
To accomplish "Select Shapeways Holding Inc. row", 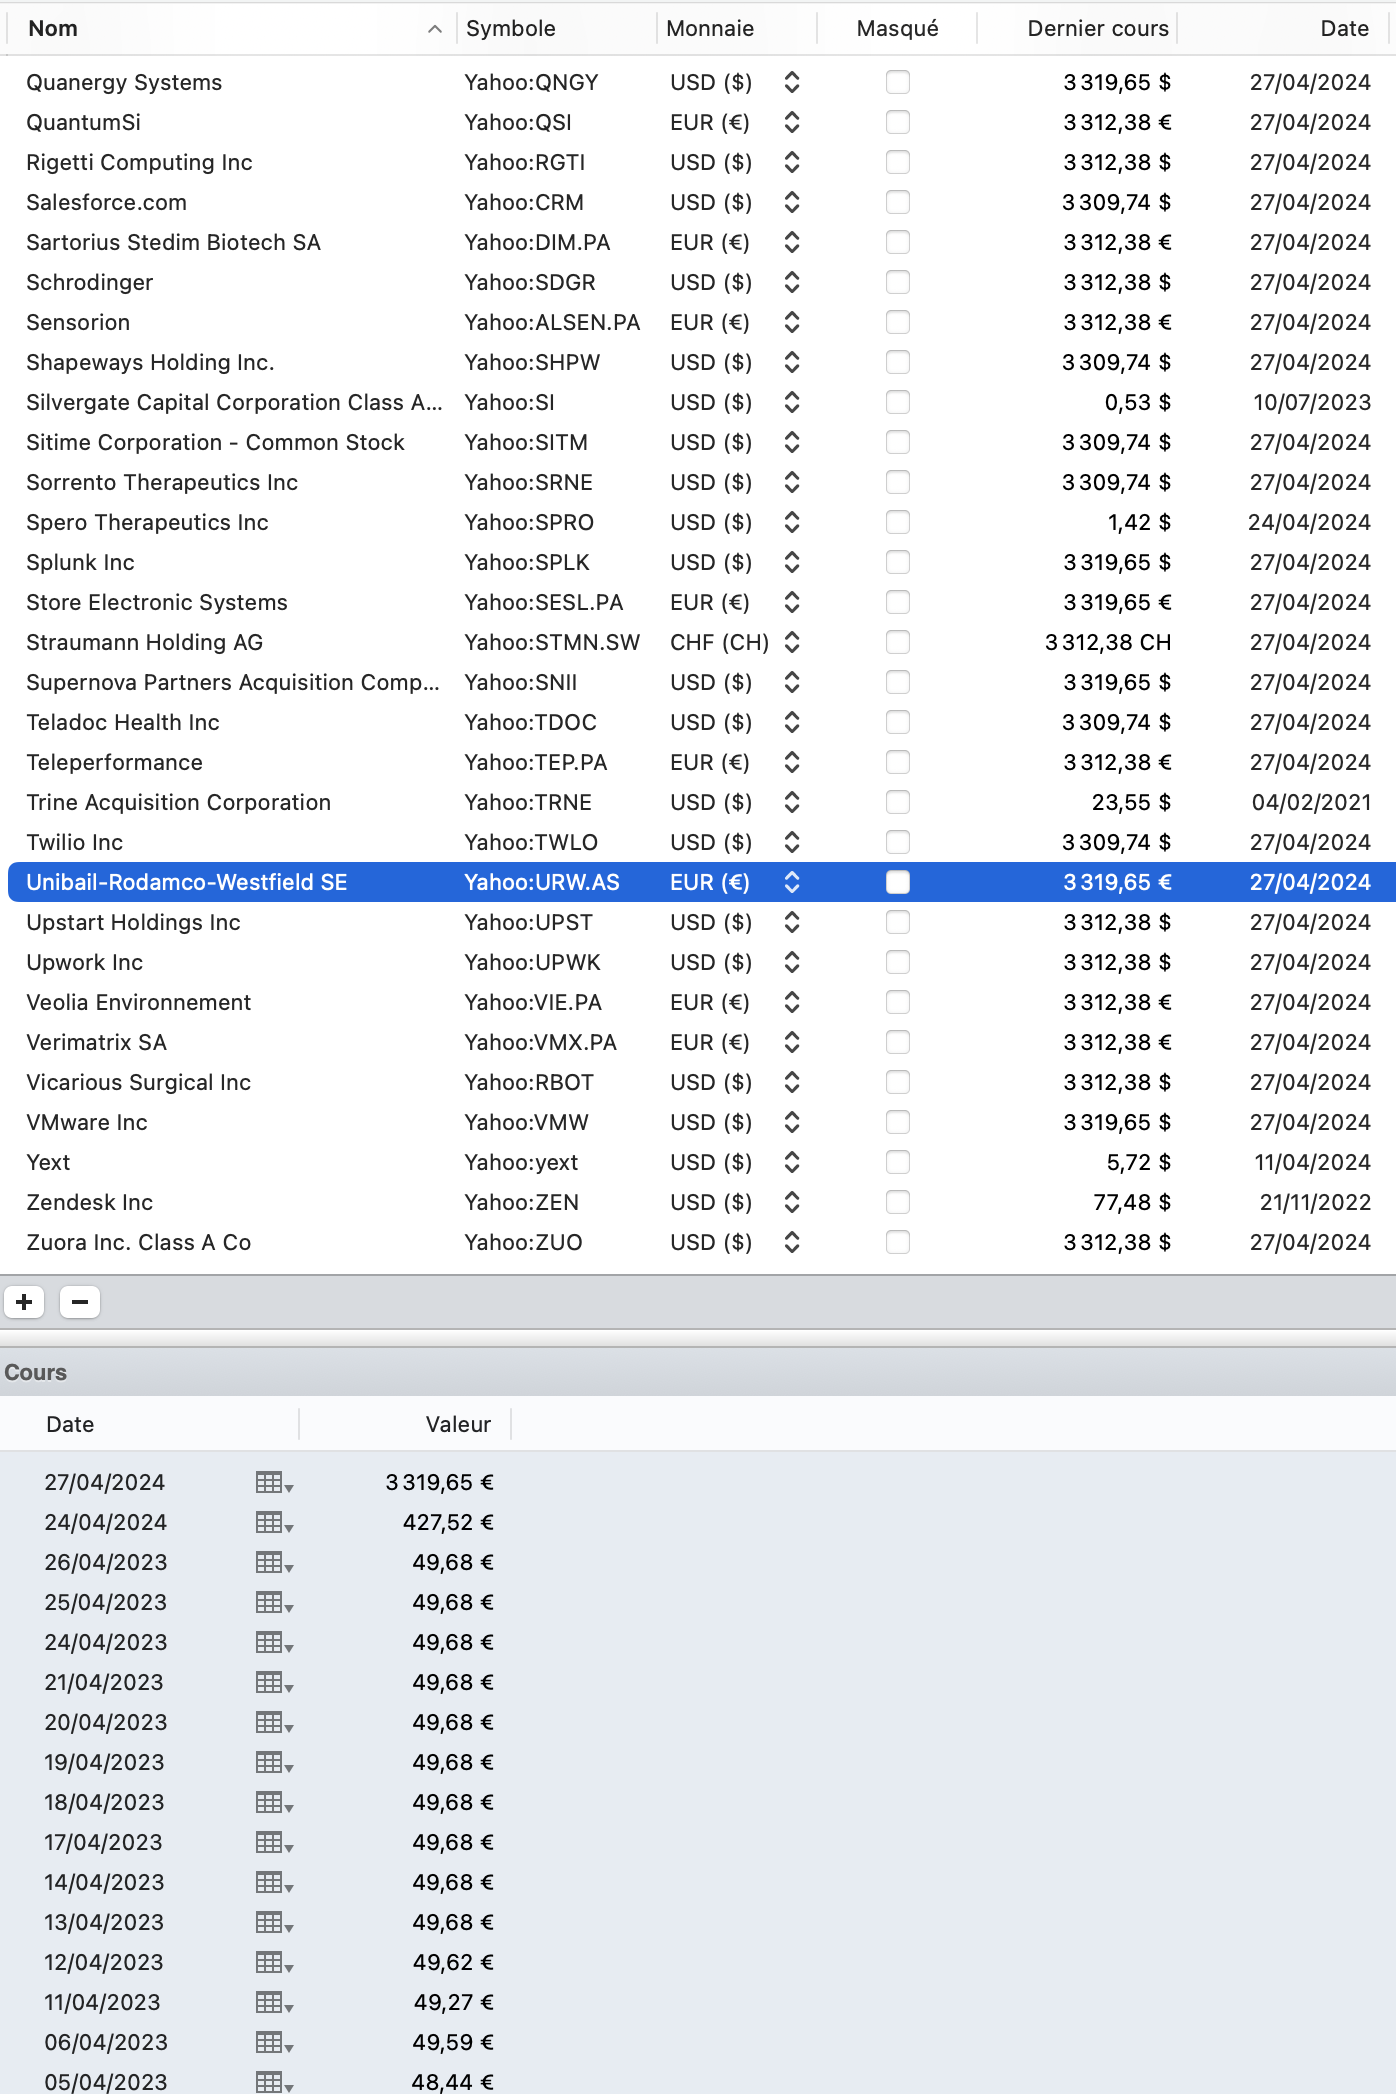I will click(x=698, y=362).
